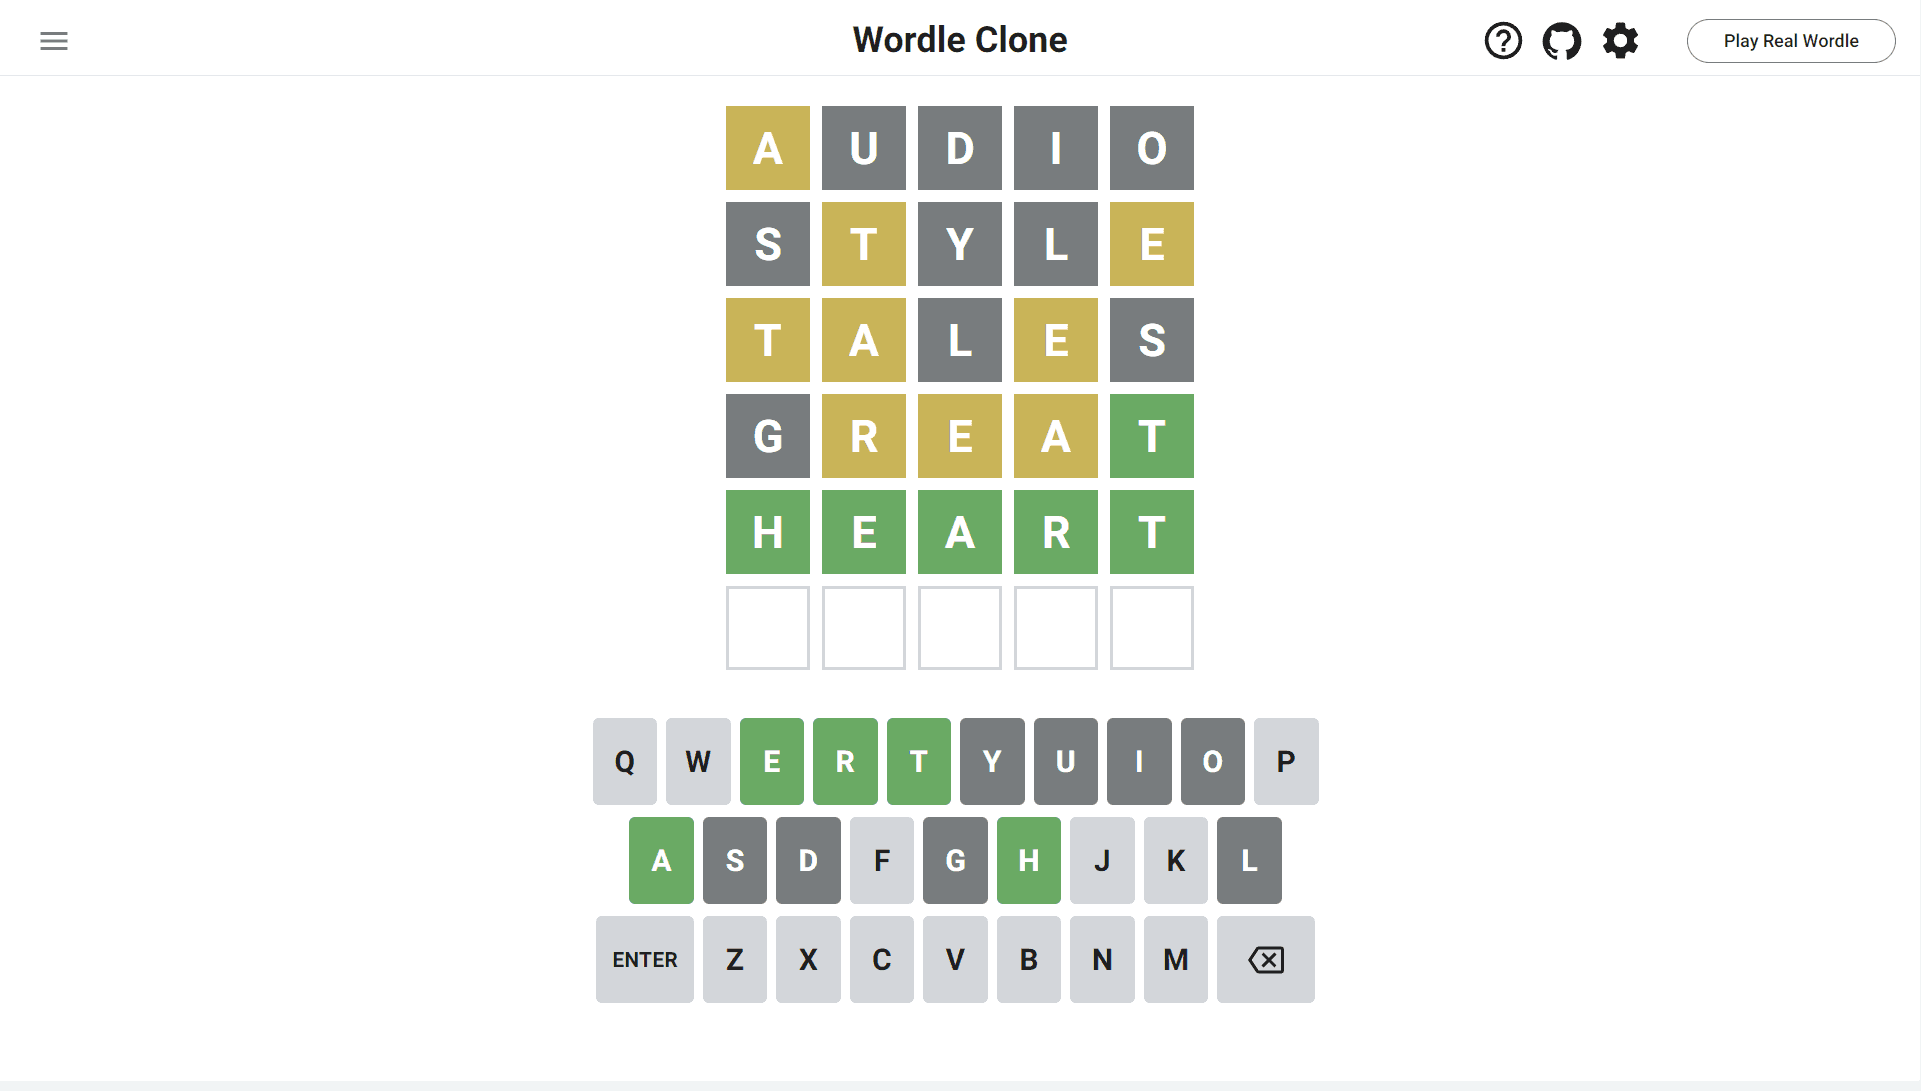
Task: Open the settings gear icon
Action: [1620, 41]
